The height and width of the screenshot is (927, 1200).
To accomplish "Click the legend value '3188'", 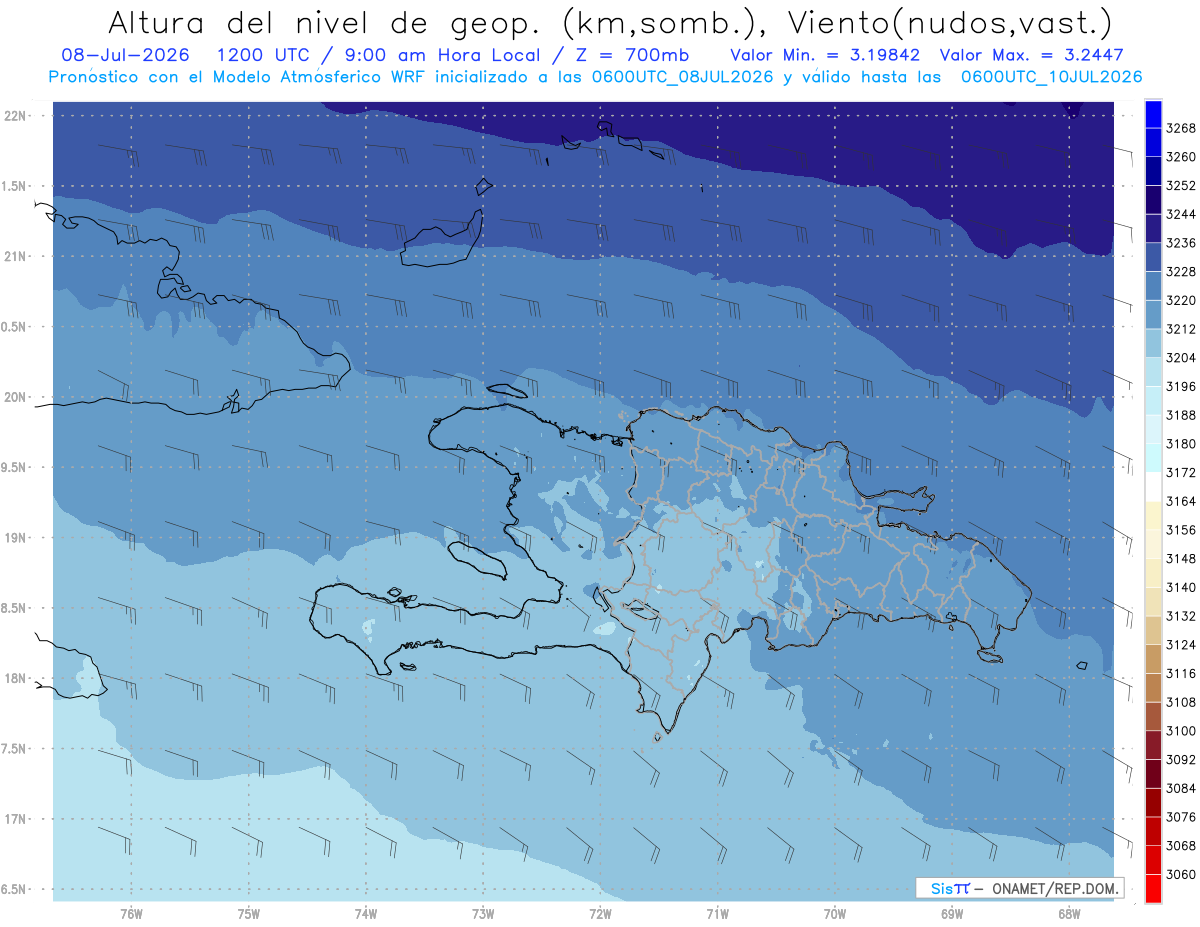I will pyautogui.click(x=1181, y=415).
